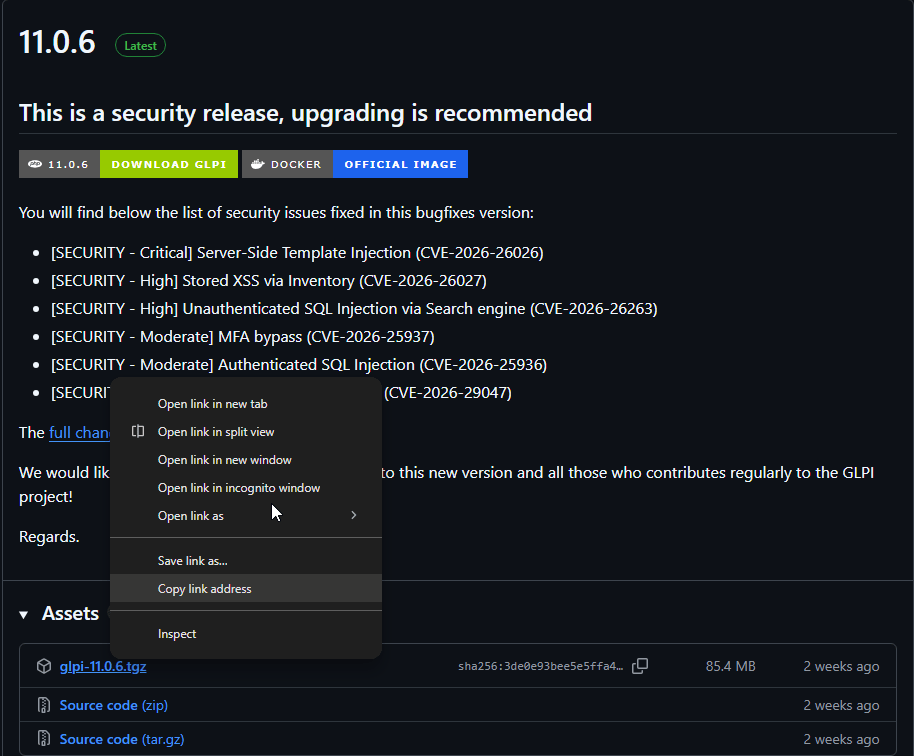This screenshot has width=914, height=756.
Task: Choose 'Open link in incognito window'
Action: (238, 488)
